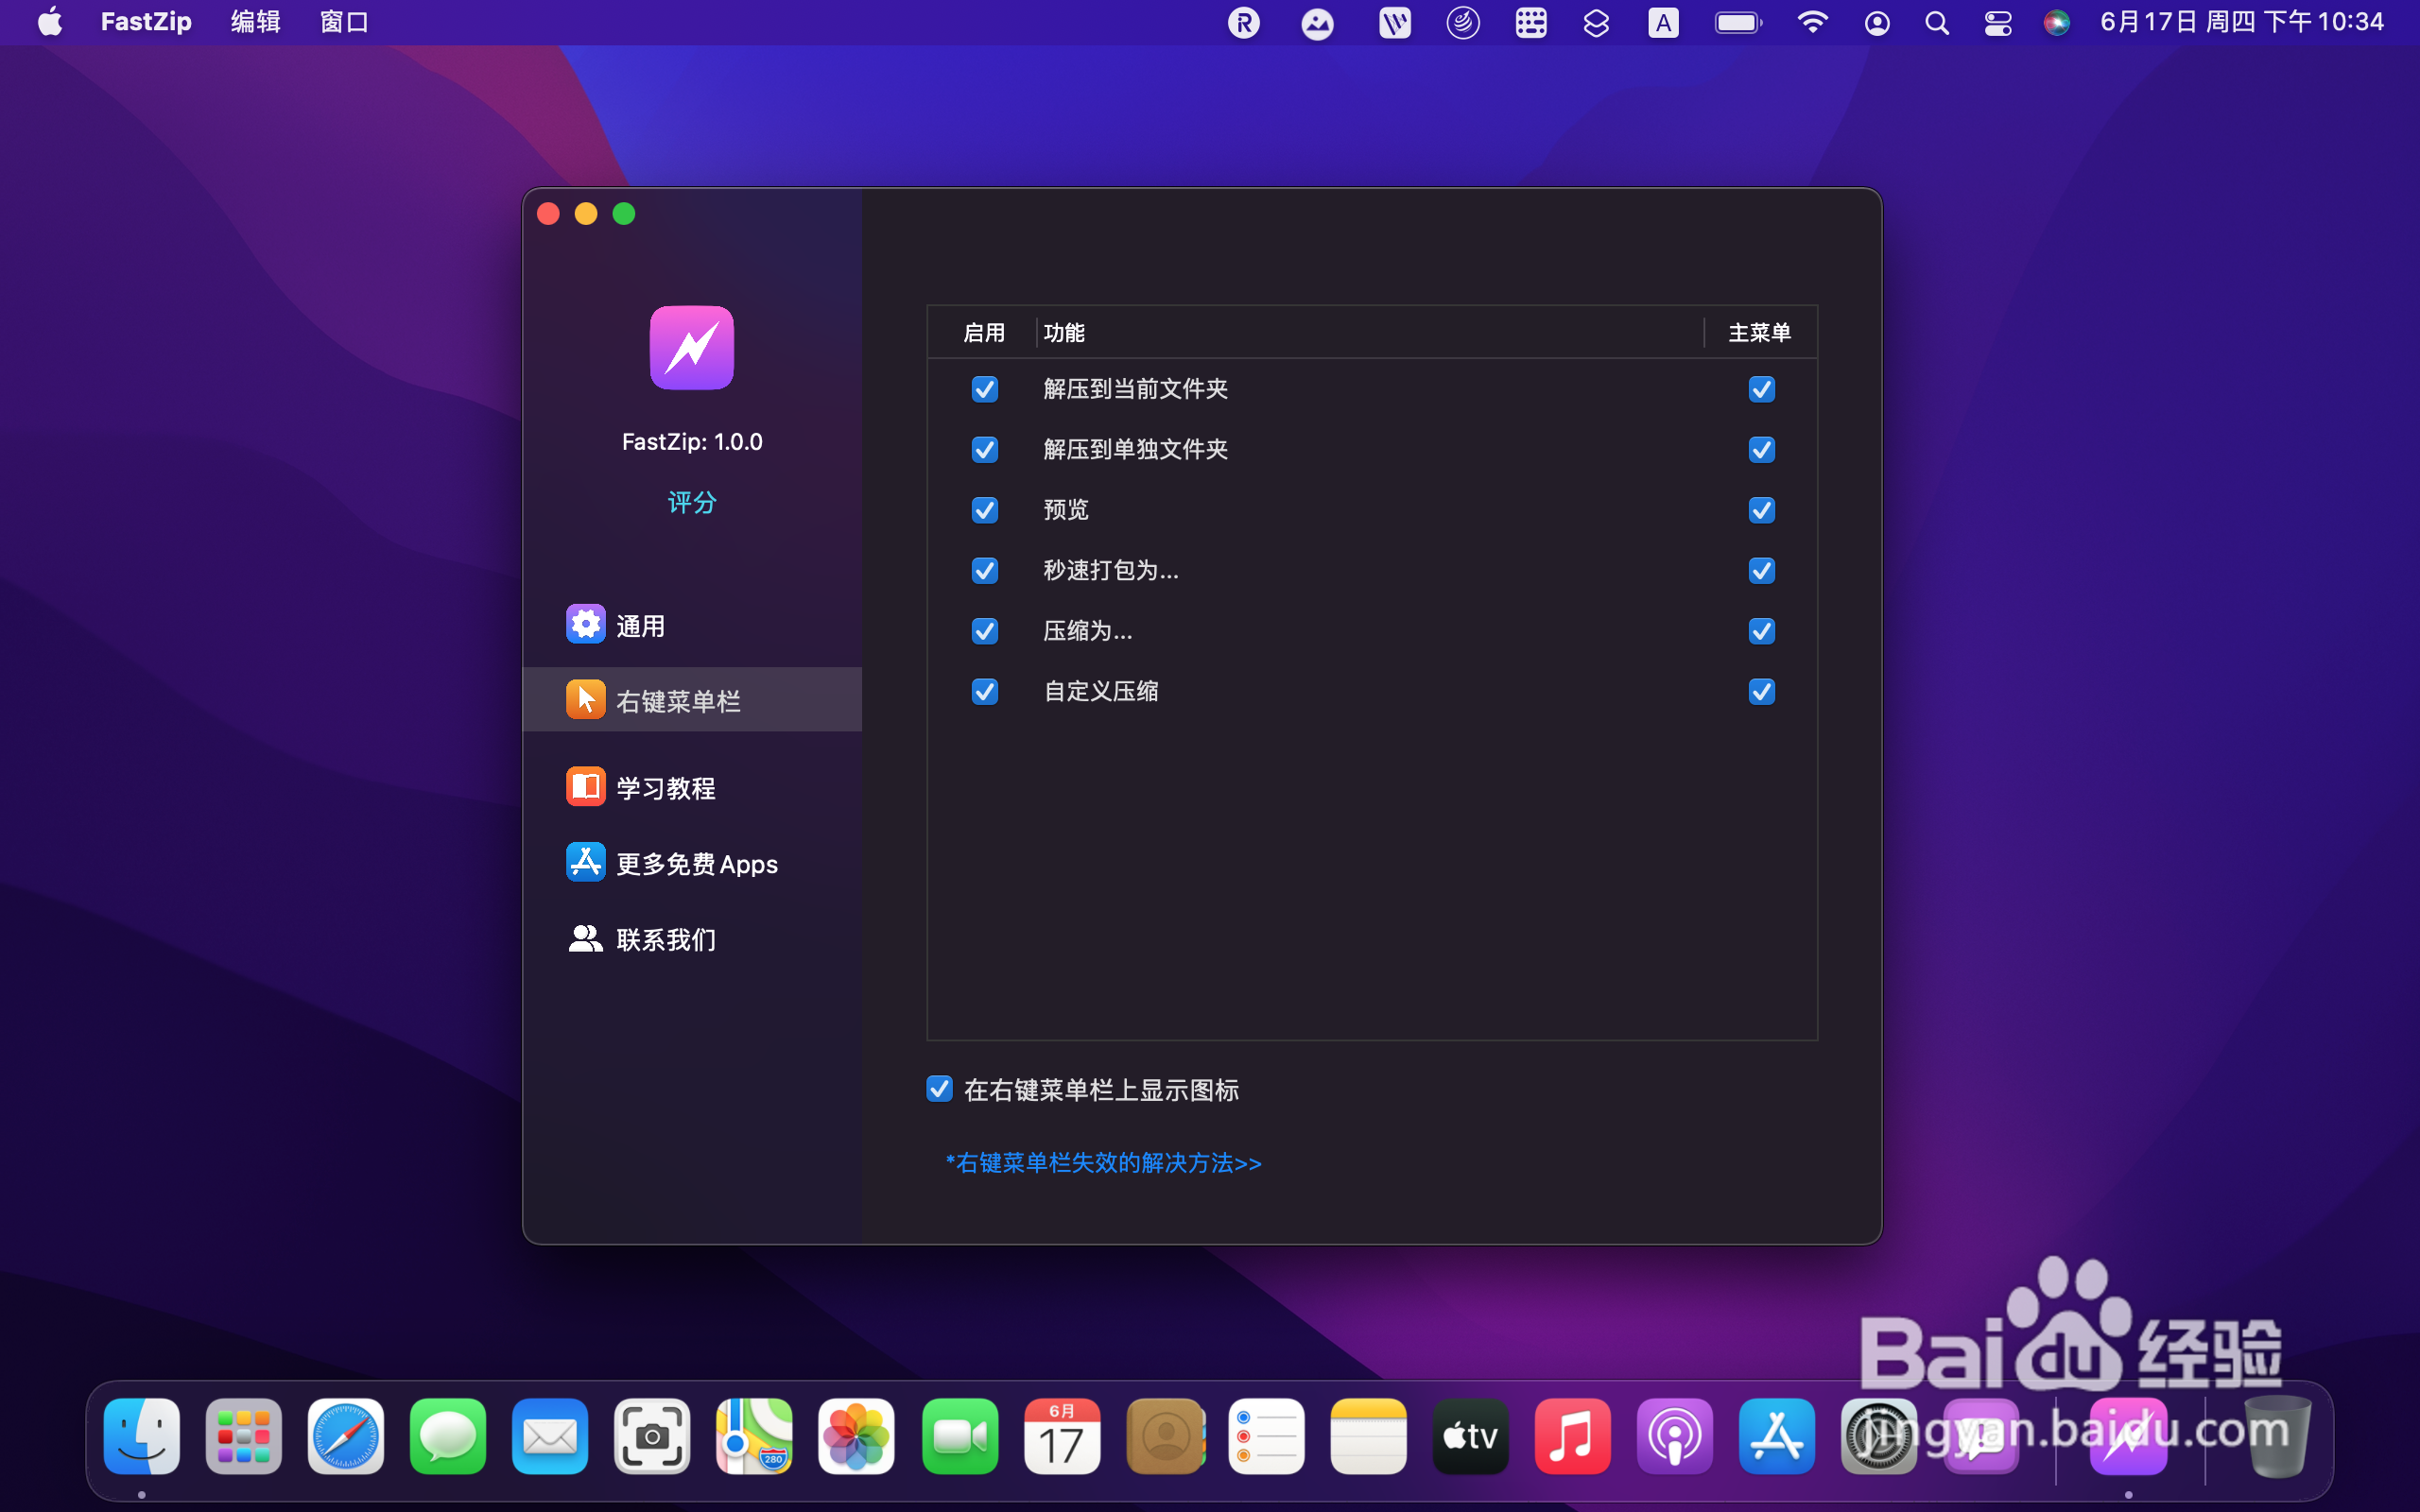Open Notes from the Dock
This screenshot has height=1512, width=2420.
1368,1436
